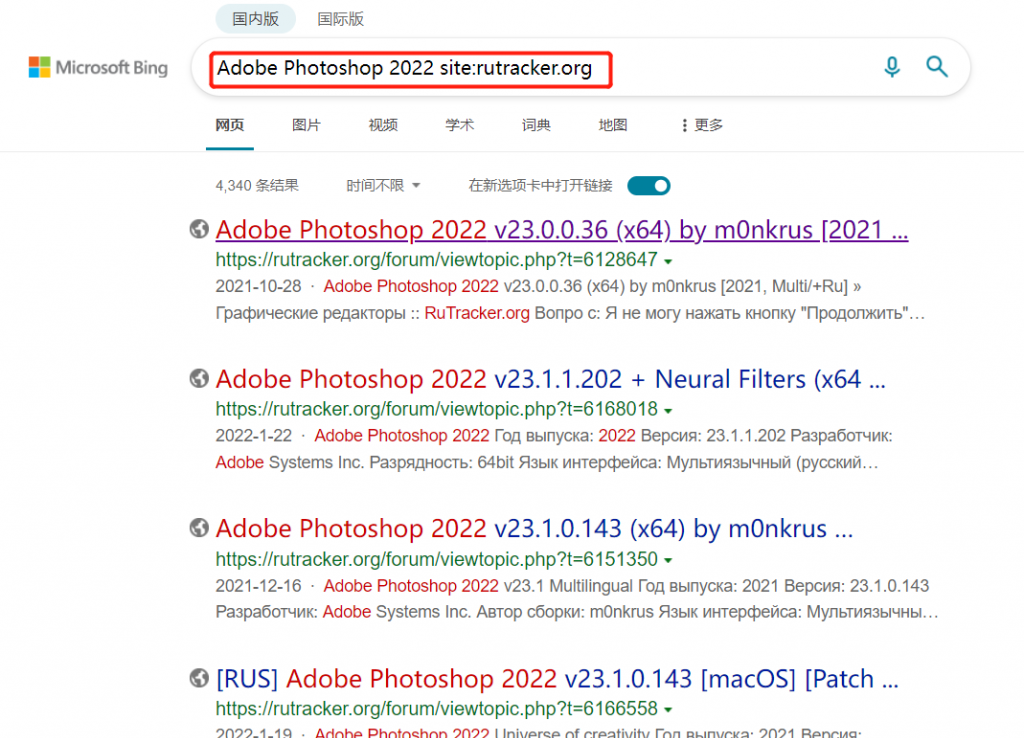Expand URL arrow for t=6166558 link
Screen dimensions: 1024x738
668,710
